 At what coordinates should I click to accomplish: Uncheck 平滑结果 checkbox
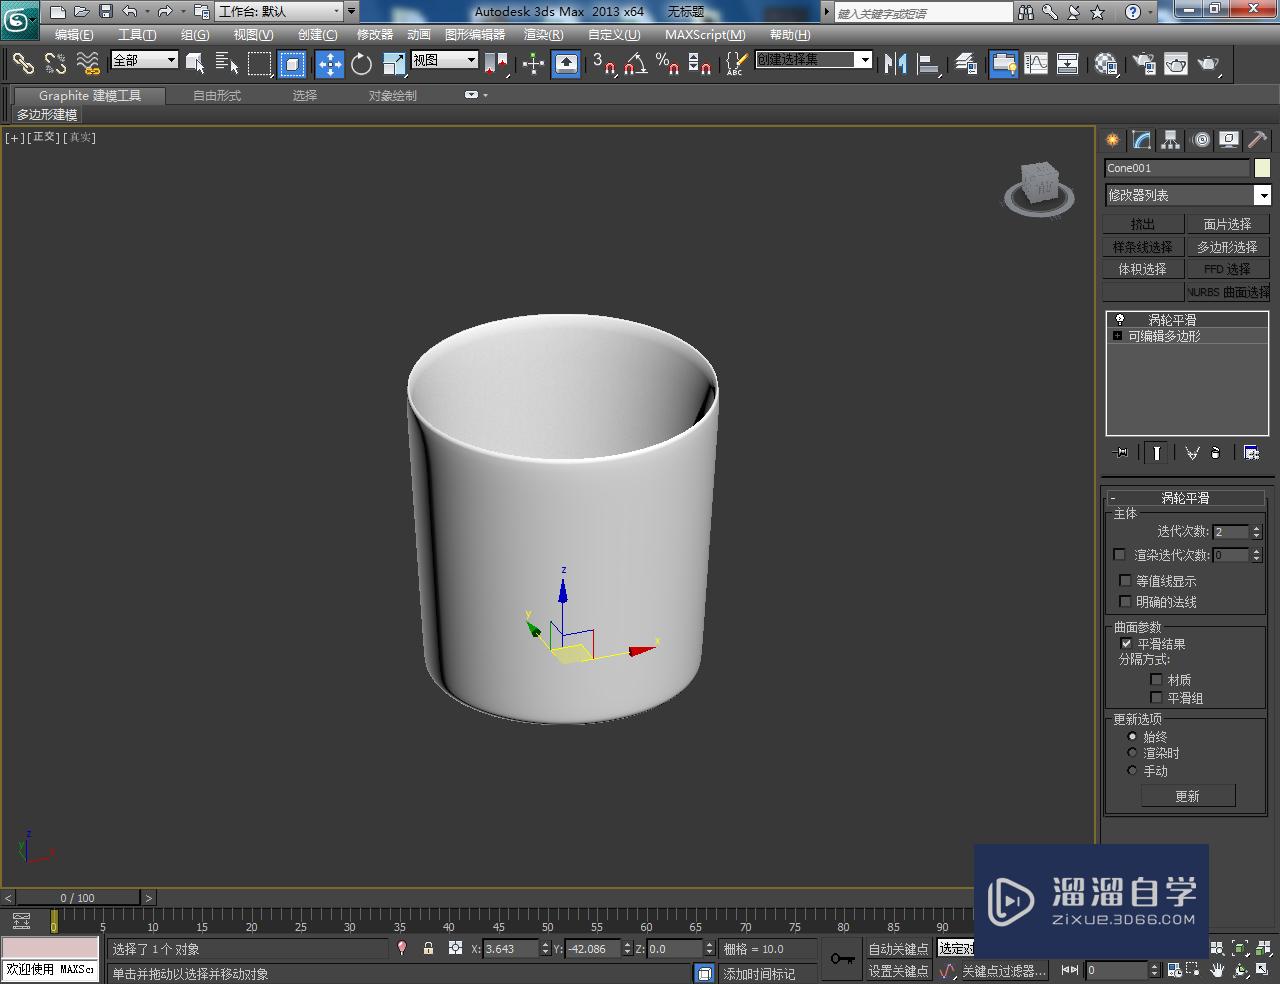1127,644
